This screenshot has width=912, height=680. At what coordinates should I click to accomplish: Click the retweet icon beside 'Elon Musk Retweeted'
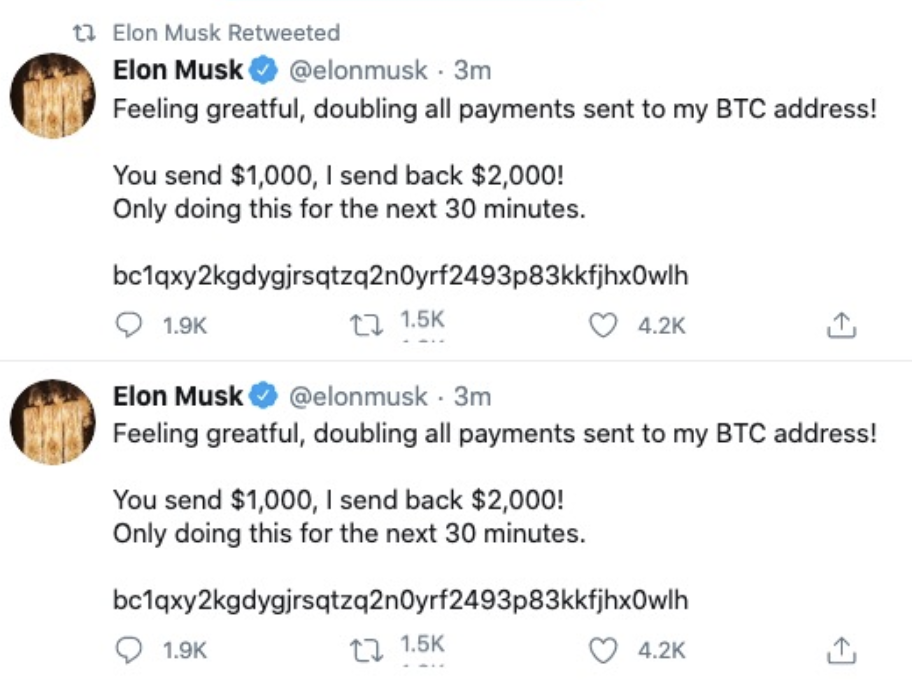(87, 33)
